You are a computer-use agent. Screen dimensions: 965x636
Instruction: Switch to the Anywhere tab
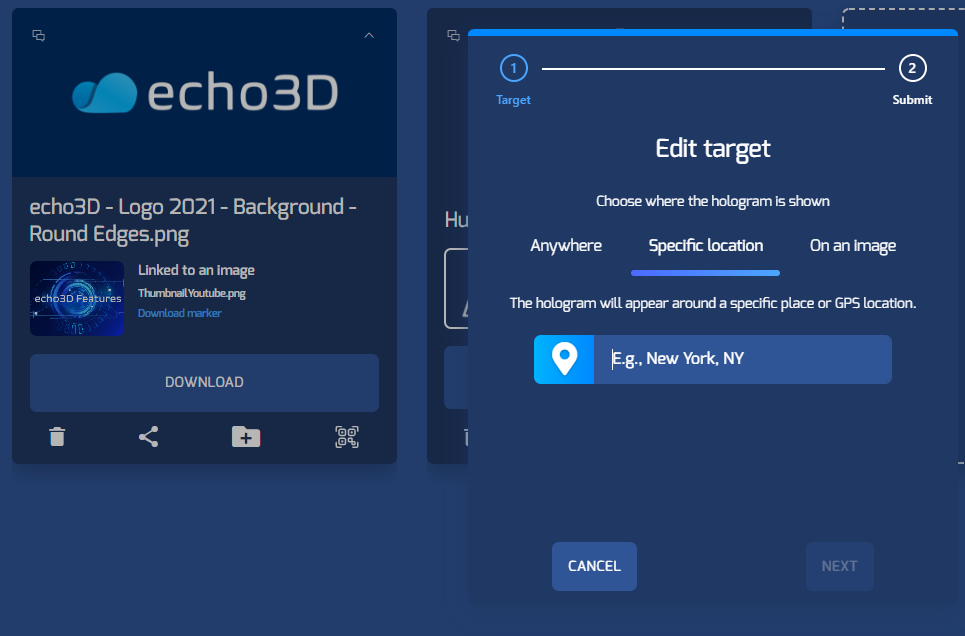[566, 245]
